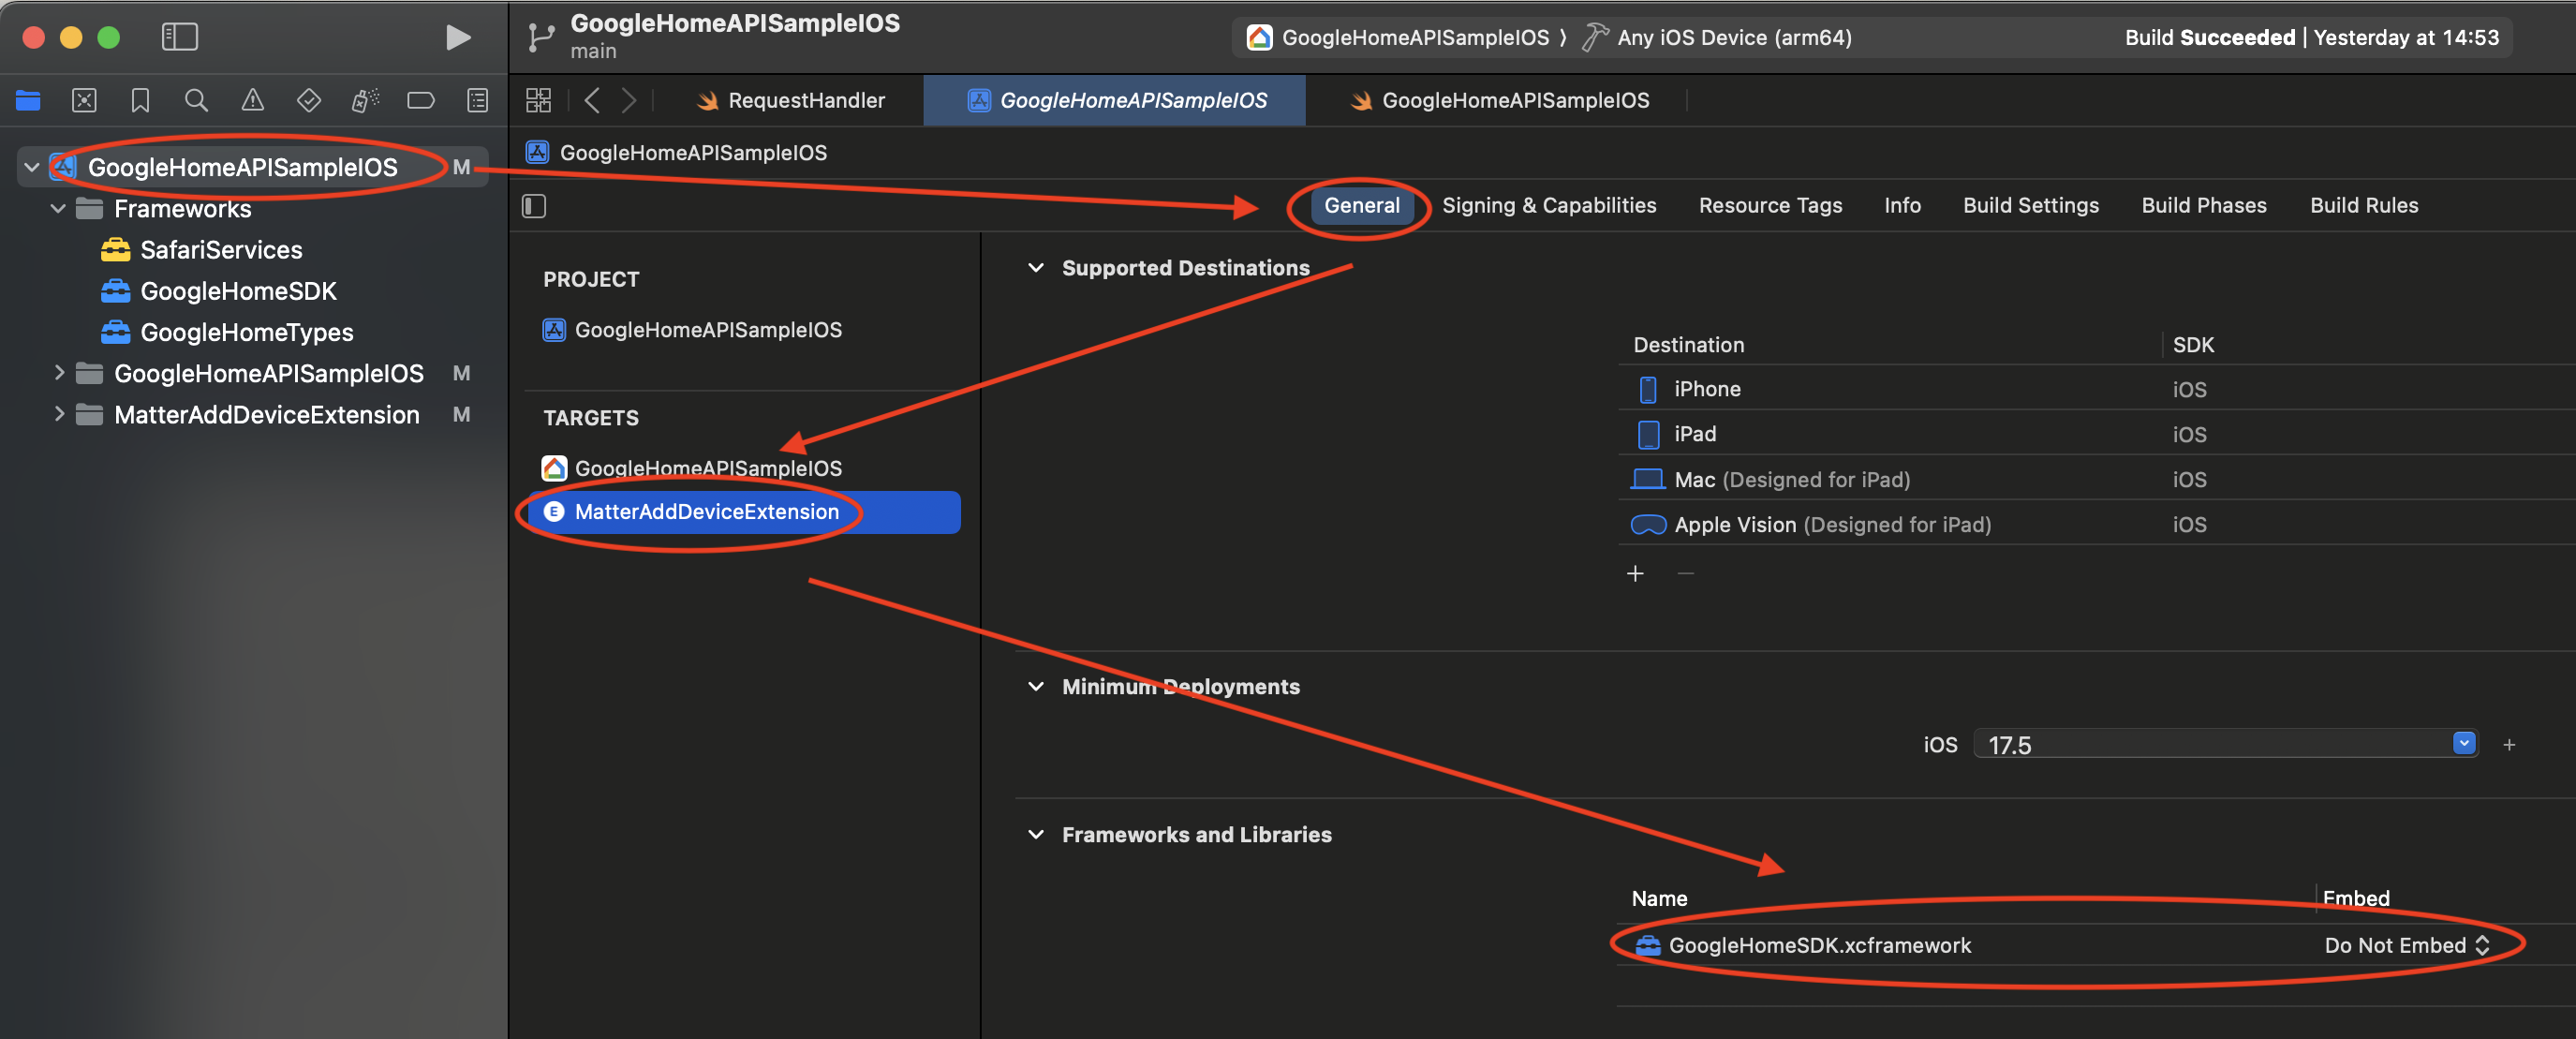Switch to Signing & Capabilities tab
Viewport: 2576px width, 1039px height.
(x=1548, y=206)
